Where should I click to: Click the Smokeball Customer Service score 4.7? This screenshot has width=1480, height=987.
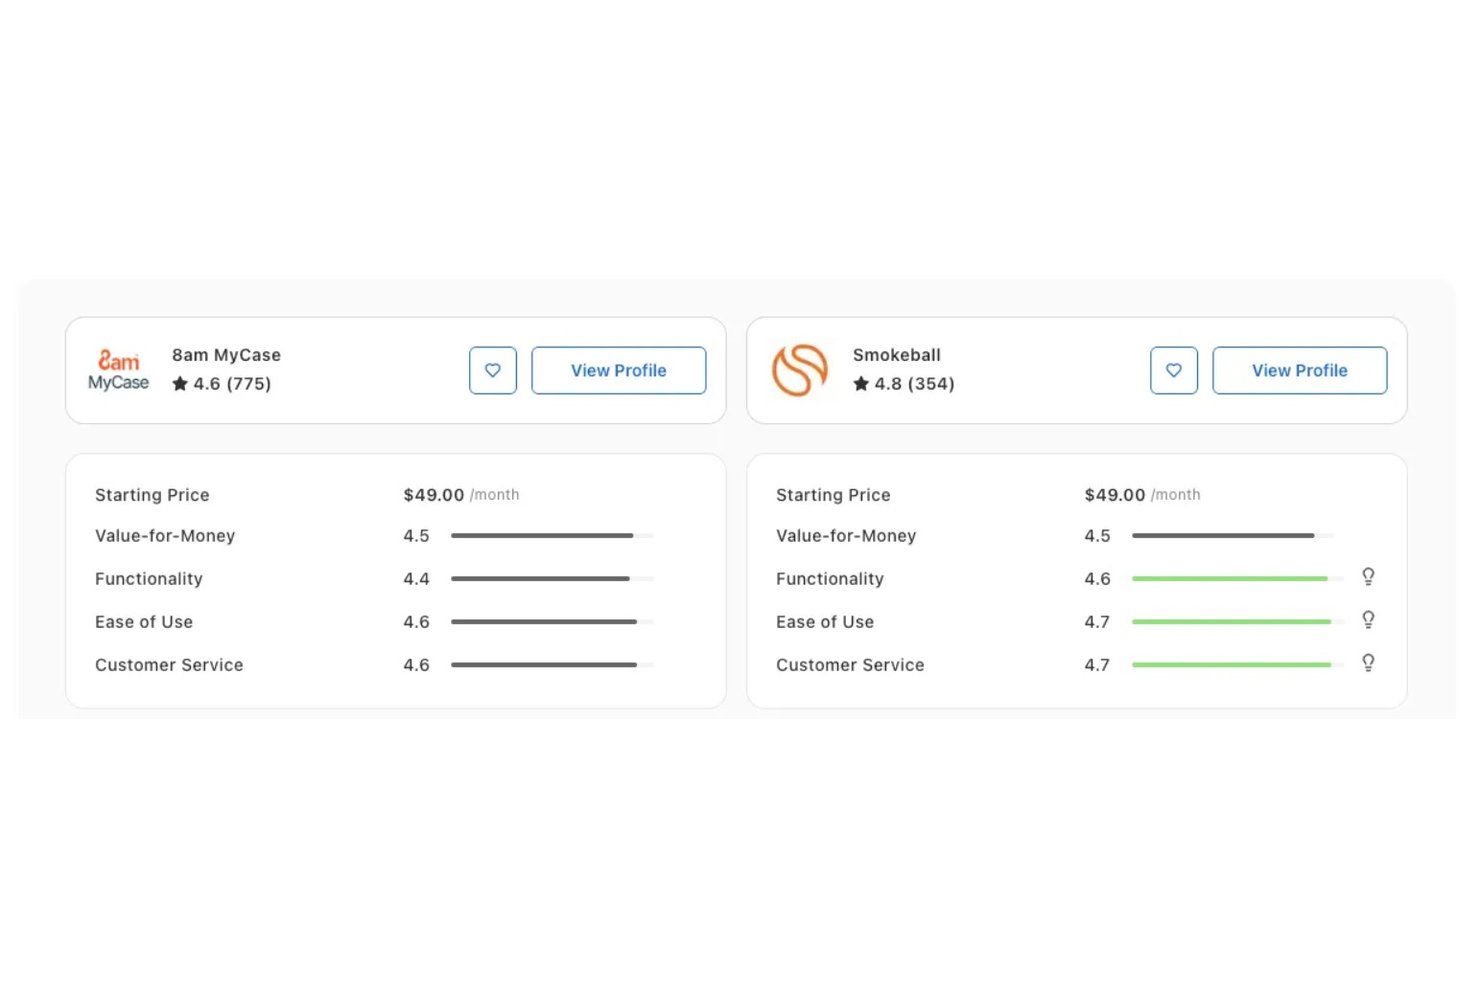coord(1097,665)
